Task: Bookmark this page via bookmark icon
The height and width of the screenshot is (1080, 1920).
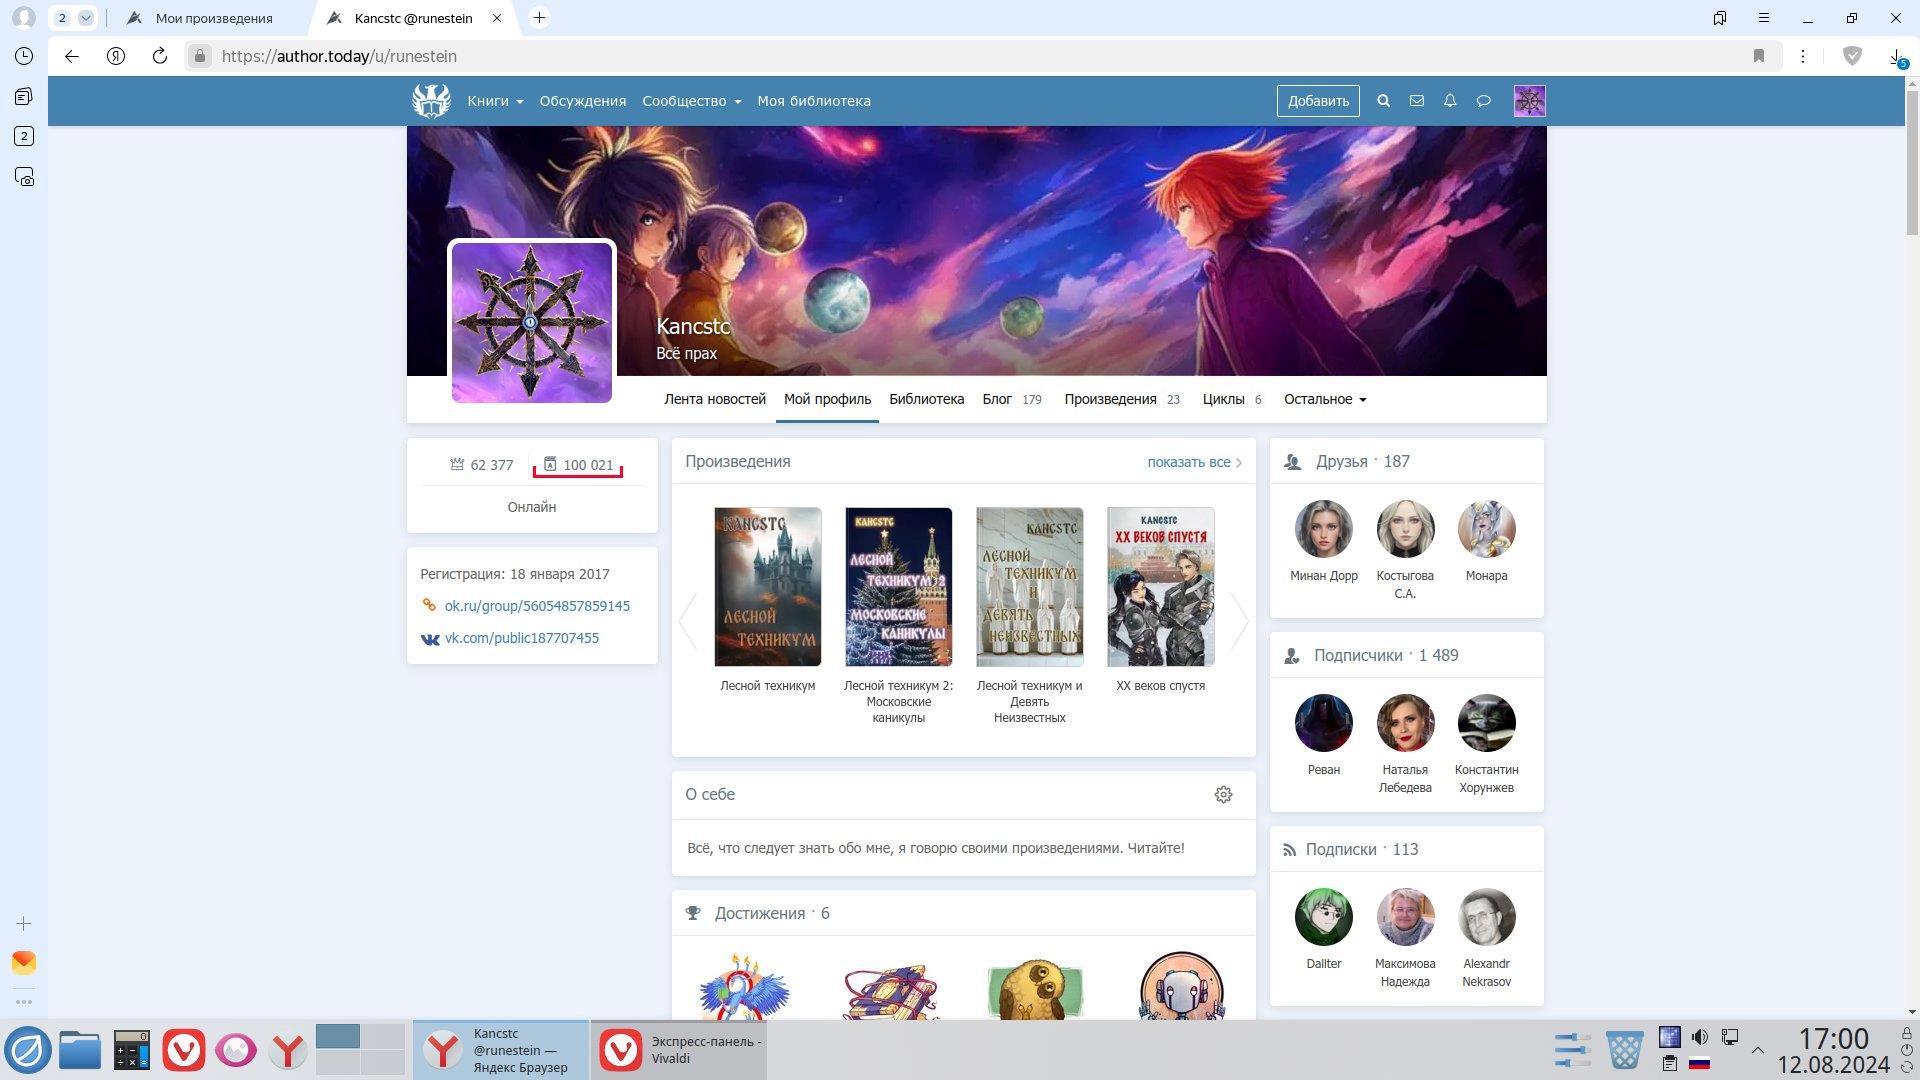Action: click(x=1759, y=56)
